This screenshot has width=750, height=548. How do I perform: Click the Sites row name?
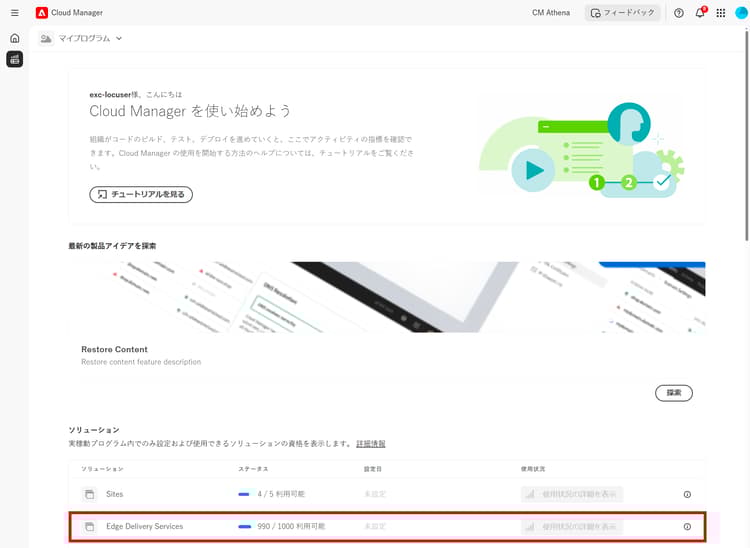click(x=115, y=494)
